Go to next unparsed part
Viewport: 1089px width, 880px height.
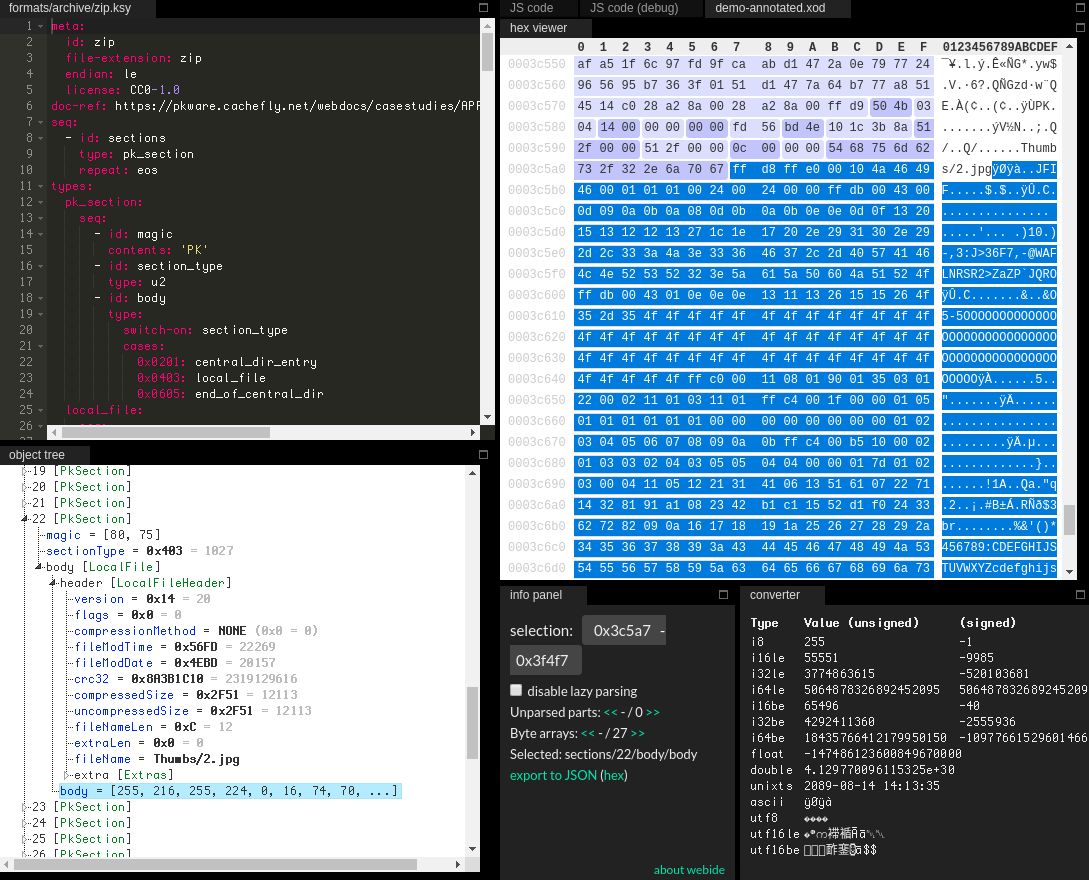point(653,713)
